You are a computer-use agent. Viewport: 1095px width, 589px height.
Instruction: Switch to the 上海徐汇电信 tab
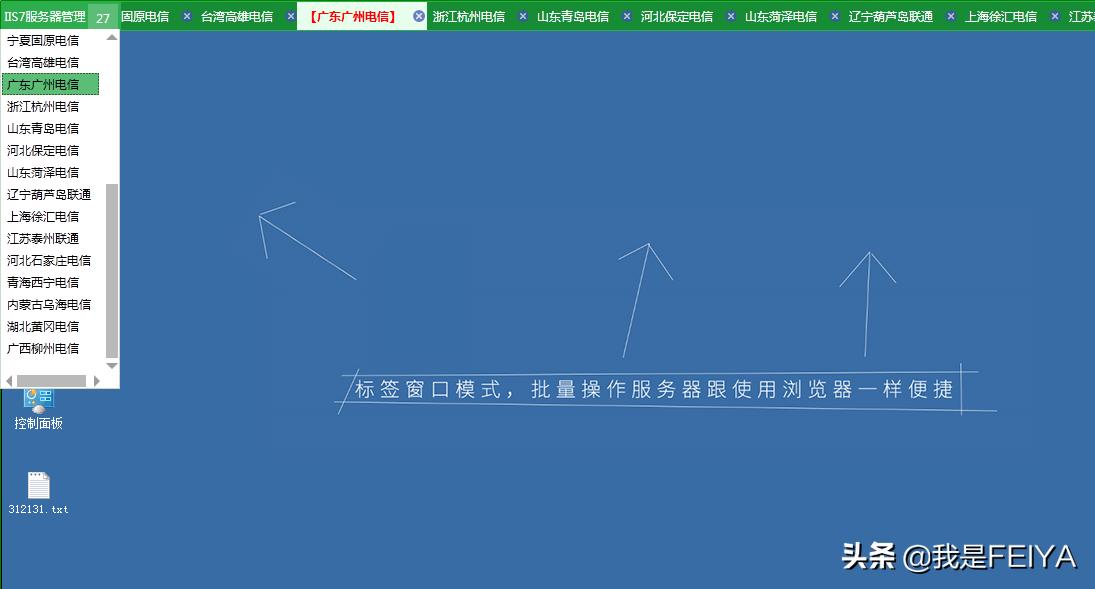tap(1001, 15)
